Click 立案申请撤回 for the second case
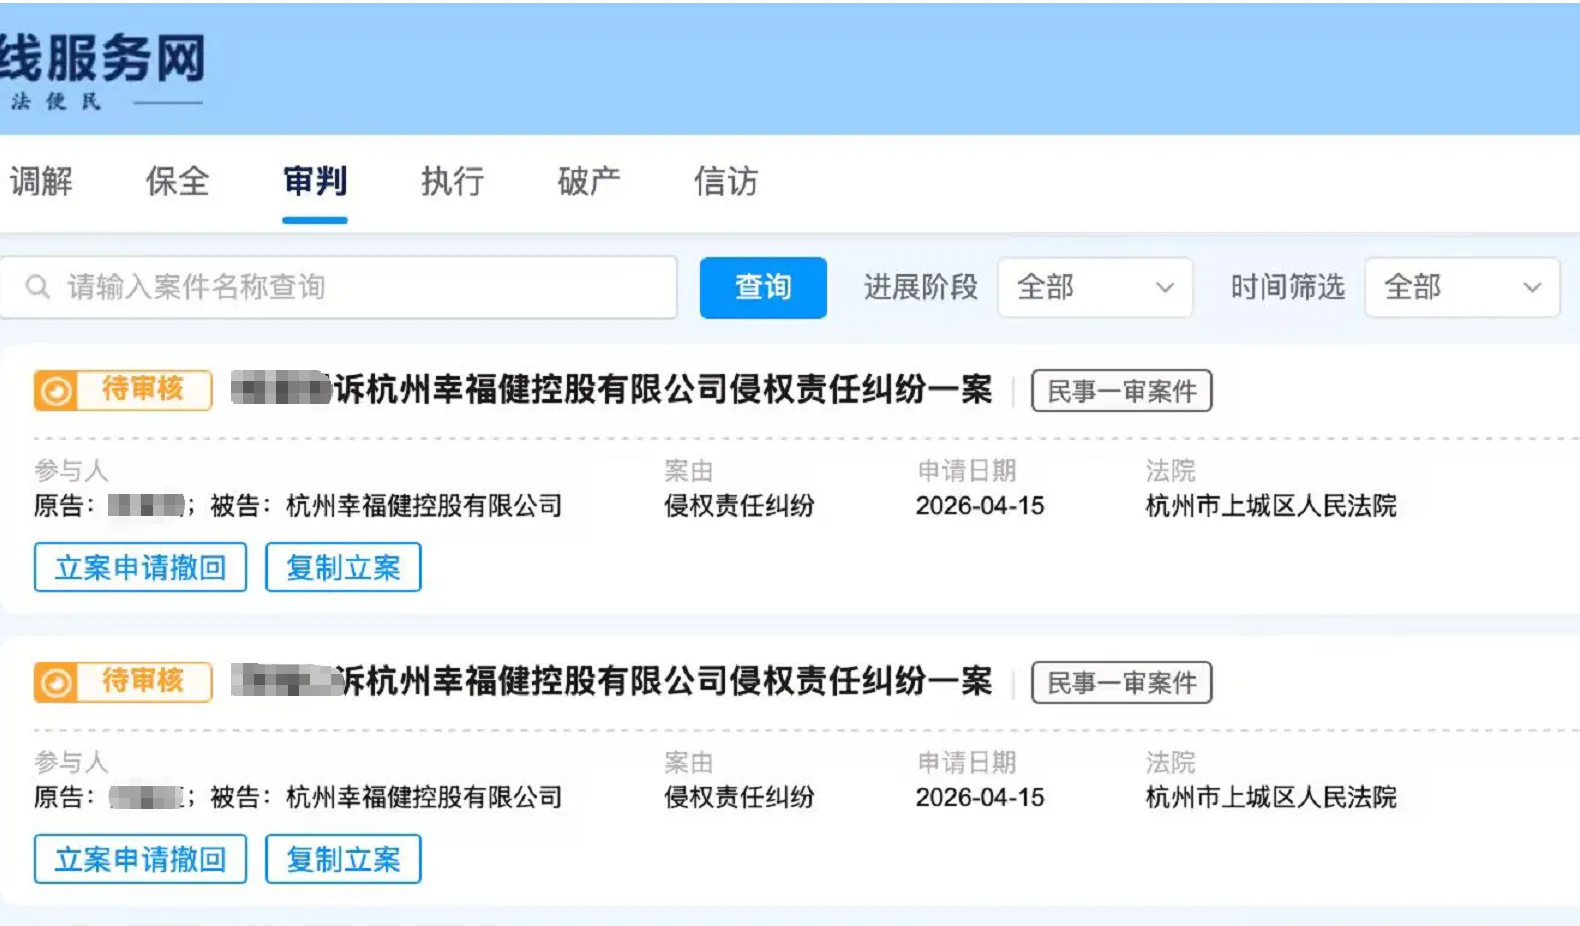The image size is (1580, 926). [x=140, y=859]
